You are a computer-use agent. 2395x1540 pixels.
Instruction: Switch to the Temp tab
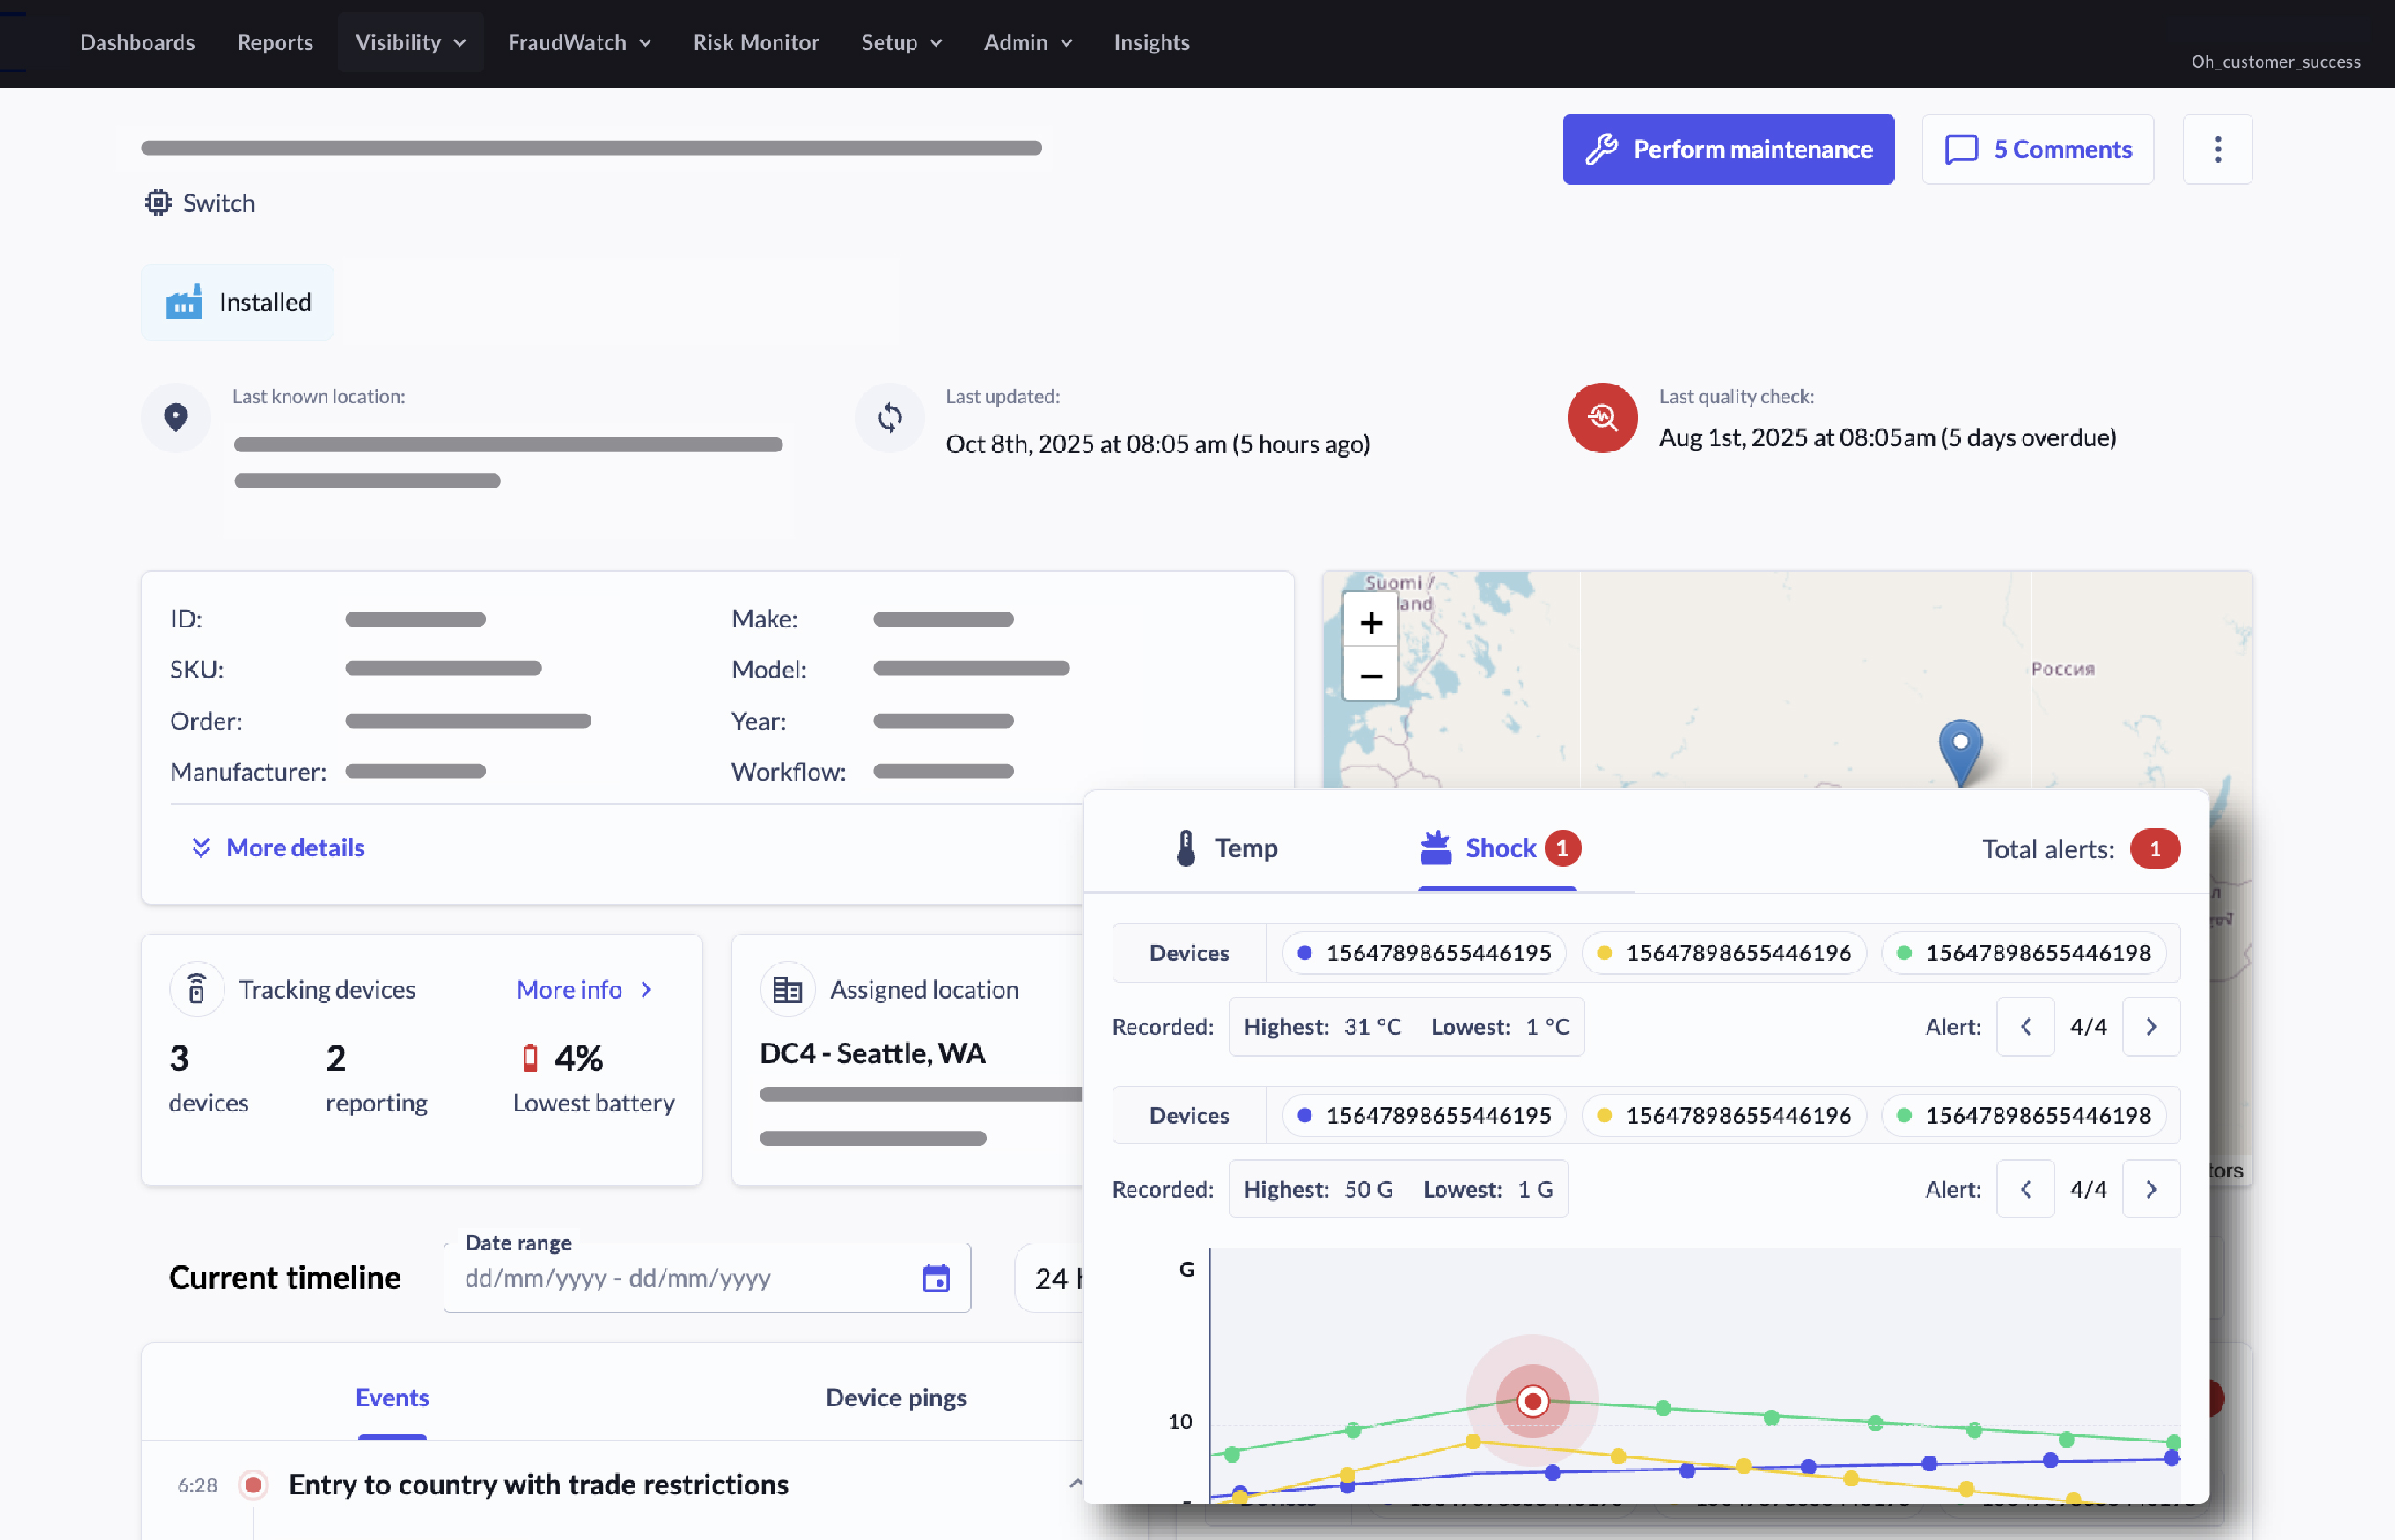1226,847
